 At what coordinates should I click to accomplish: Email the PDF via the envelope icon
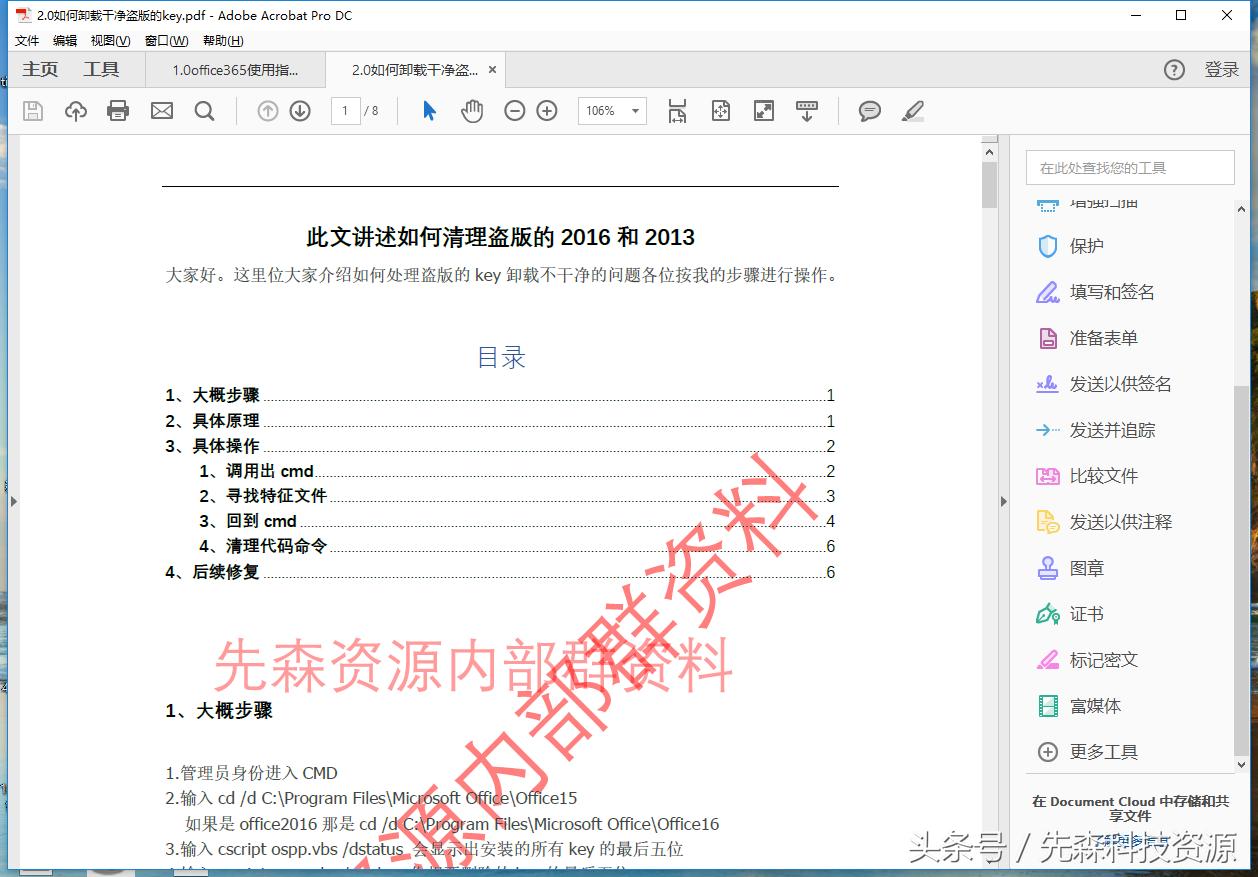162,111
